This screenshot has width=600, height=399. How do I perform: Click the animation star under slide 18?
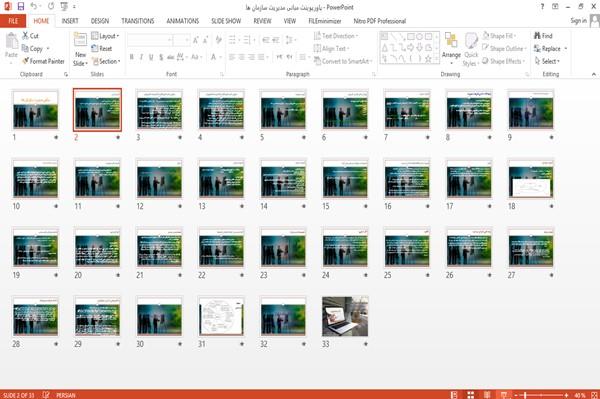[x=551, y=206]
